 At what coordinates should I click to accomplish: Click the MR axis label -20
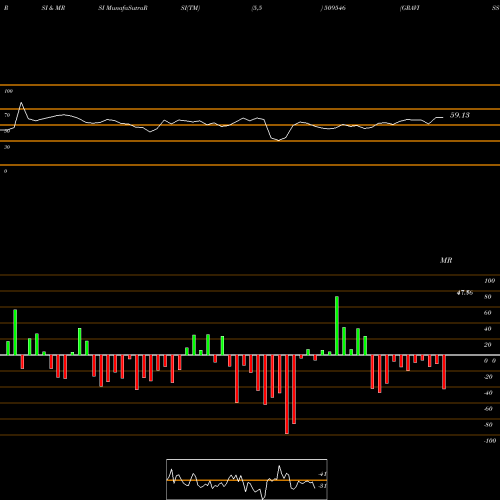click(x=488, y=377)
